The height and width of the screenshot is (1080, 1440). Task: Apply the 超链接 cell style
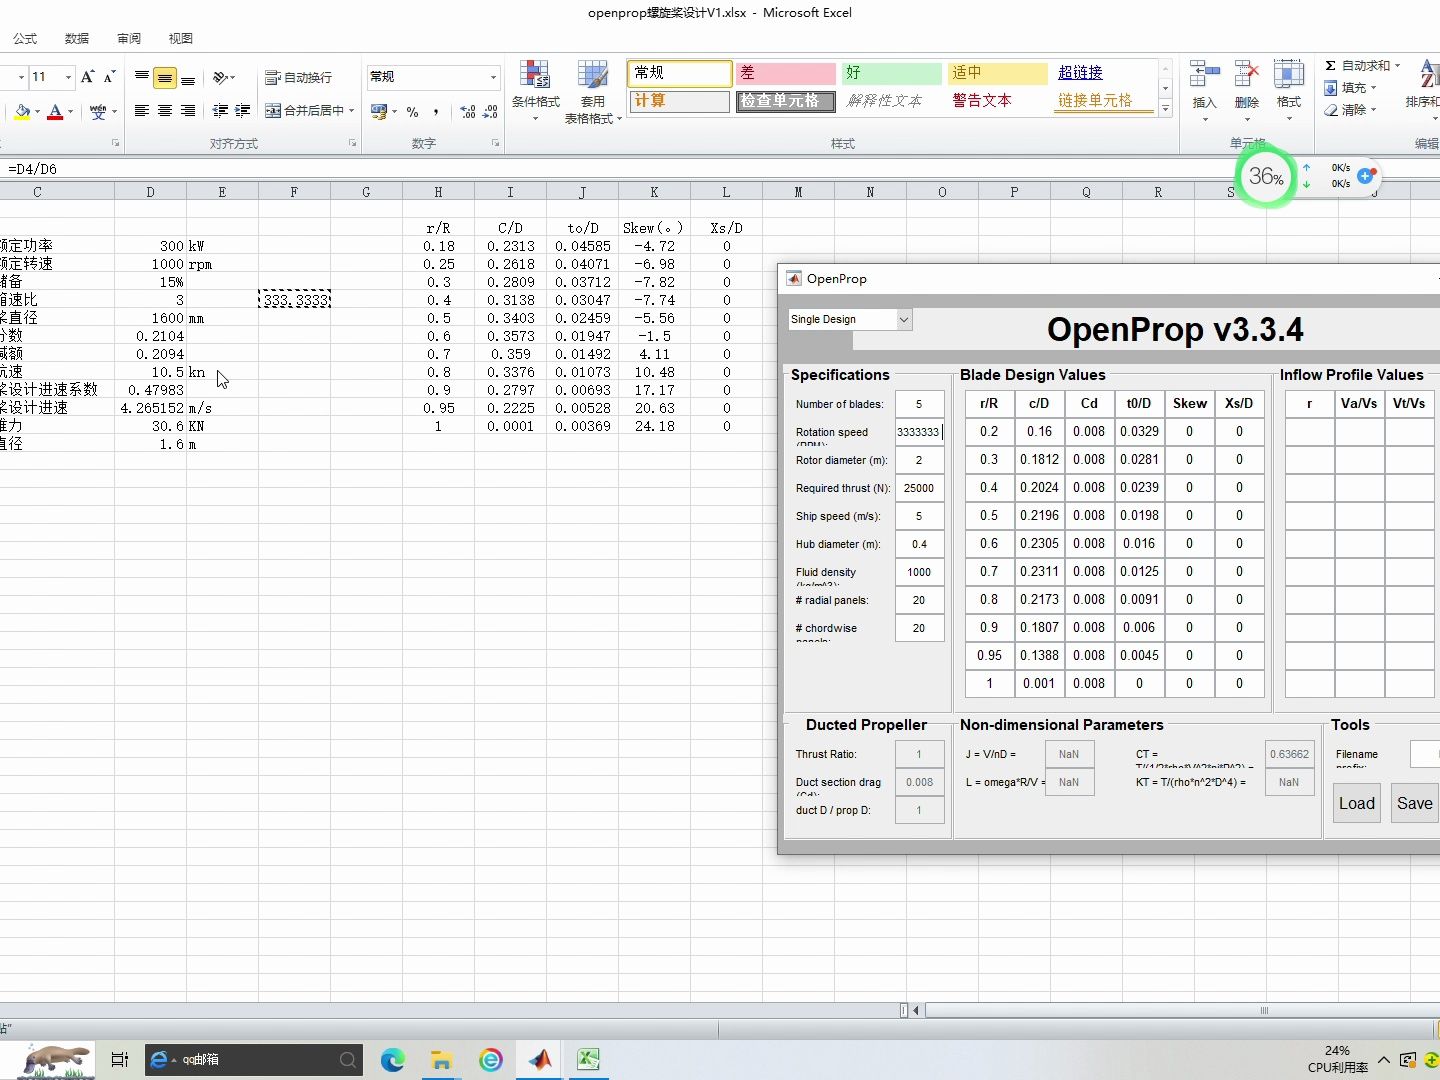point(1103,73)
